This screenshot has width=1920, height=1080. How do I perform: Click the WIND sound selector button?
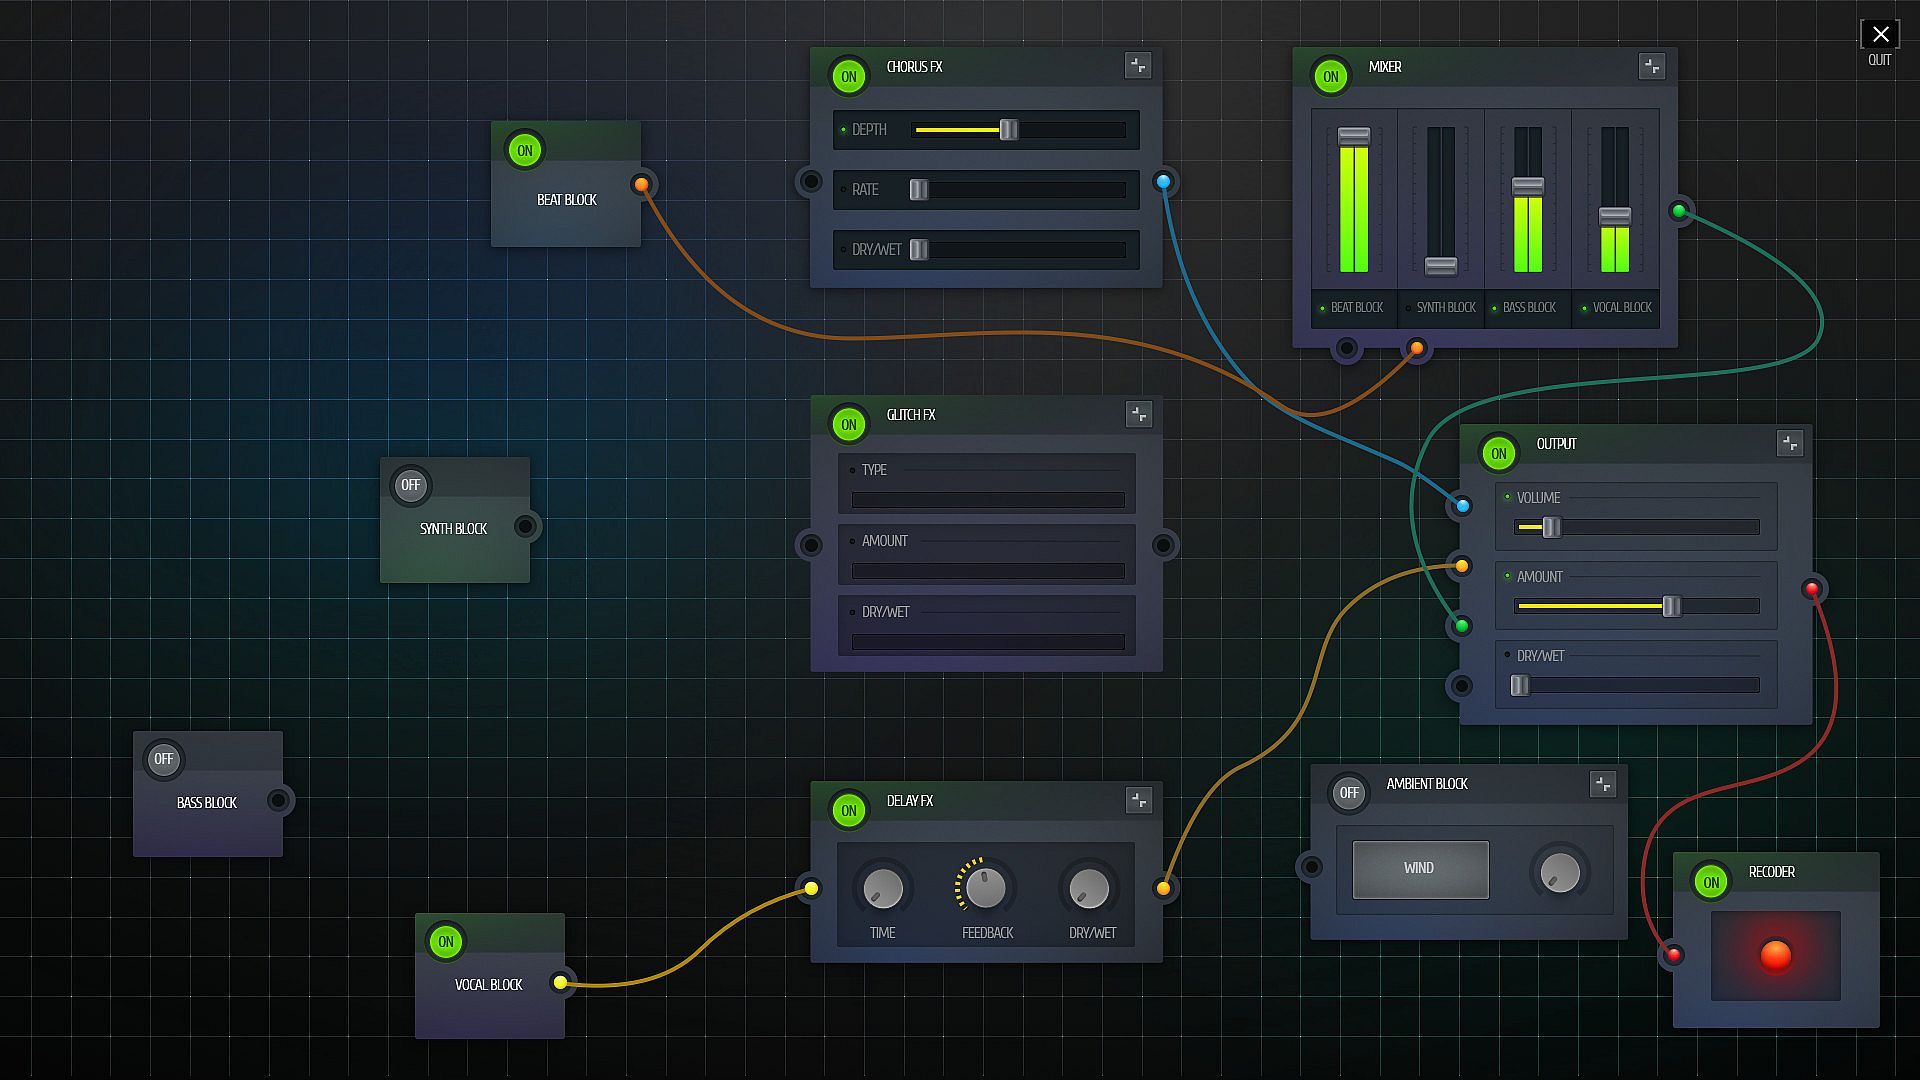(1420, 868)
